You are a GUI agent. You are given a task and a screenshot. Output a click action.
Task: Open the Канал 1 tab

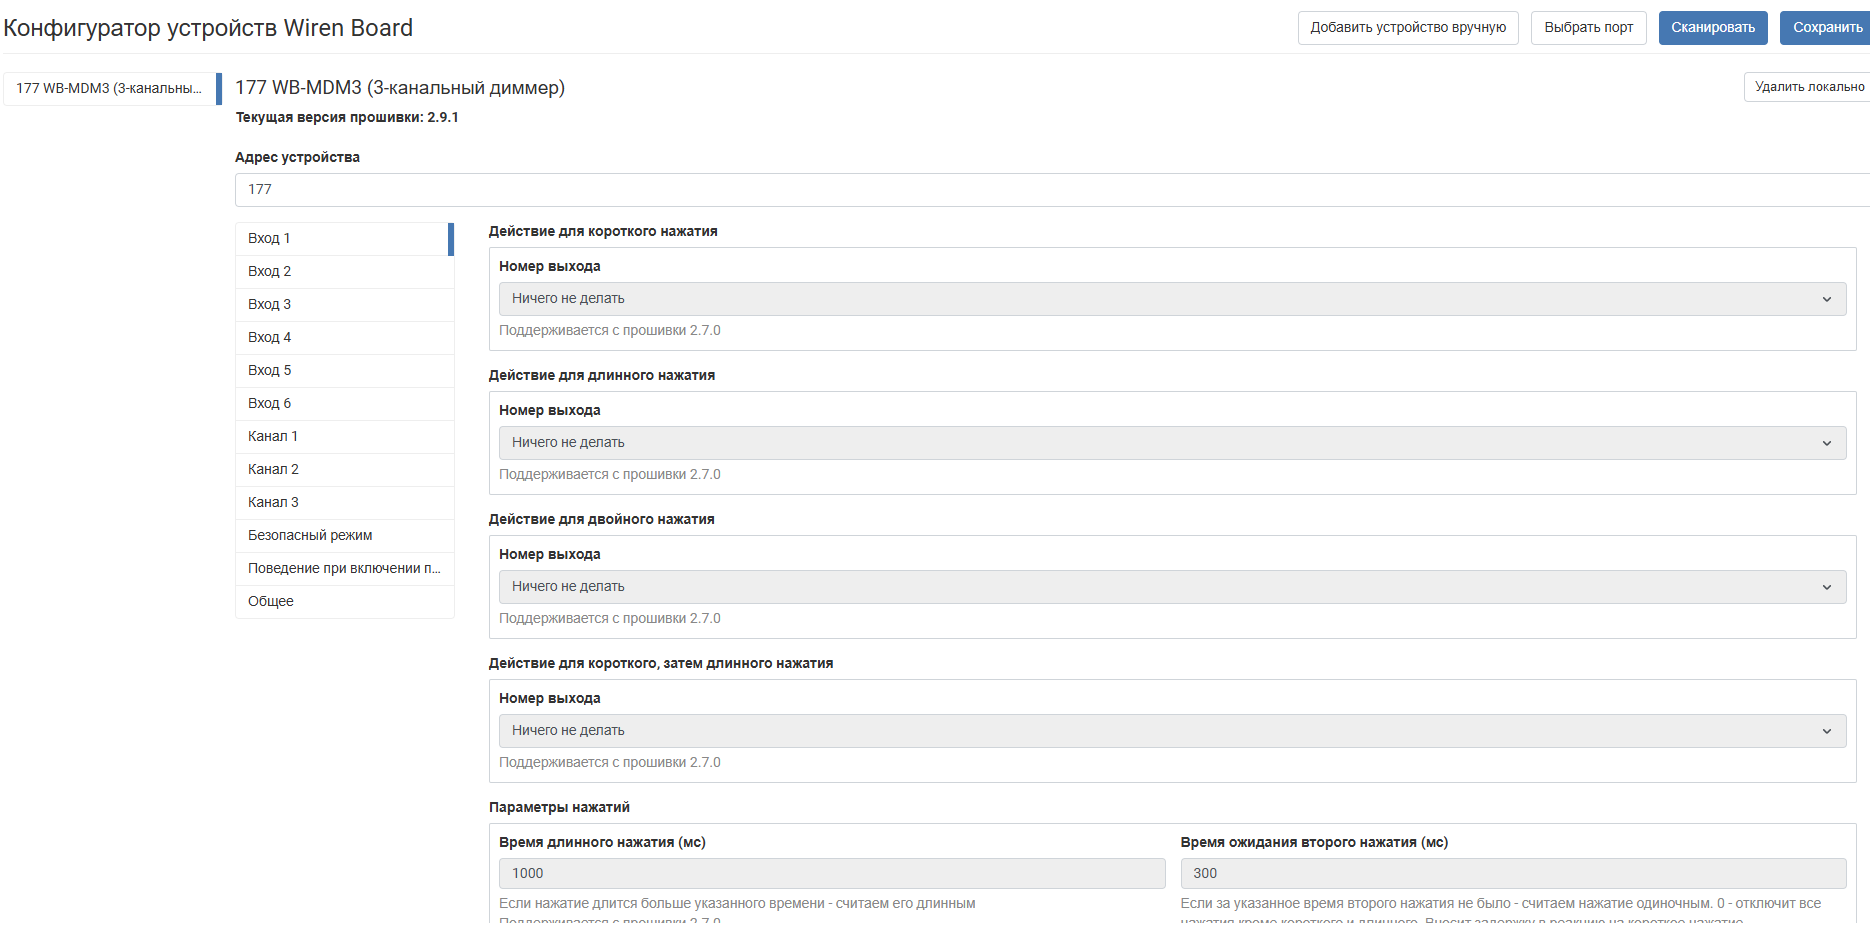(x=344, y=437)
